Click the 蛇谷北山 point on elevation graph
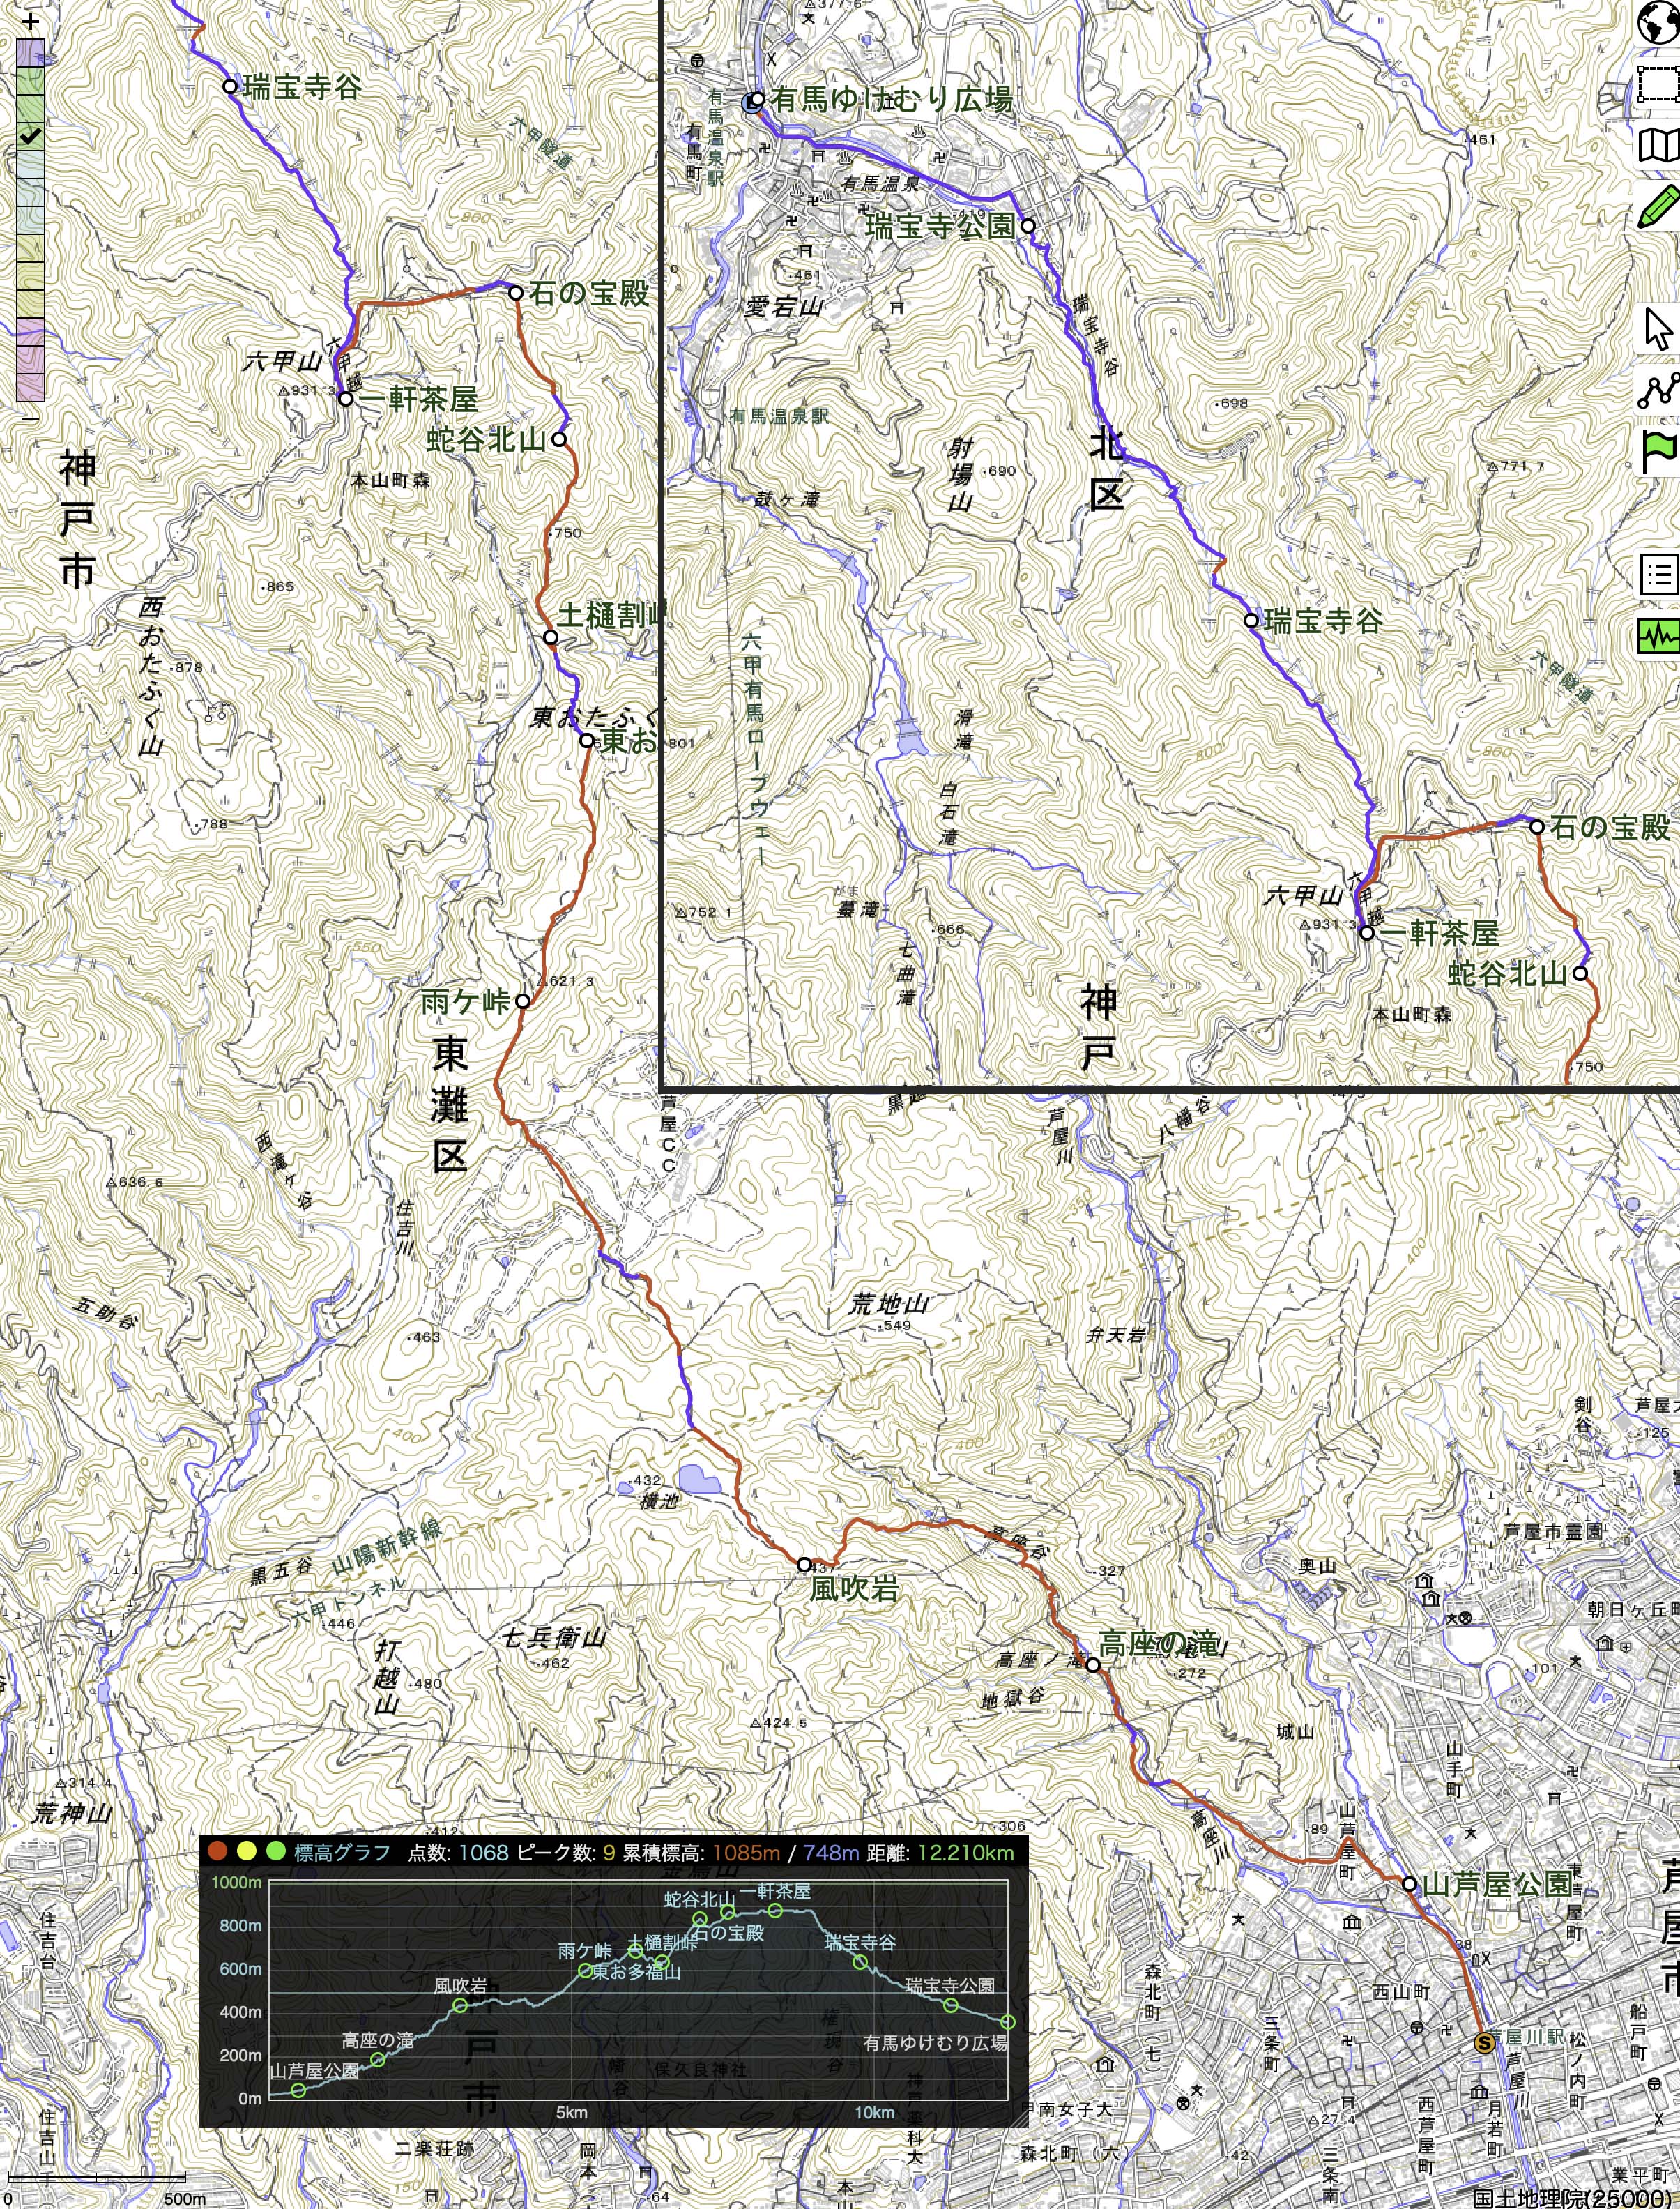The image size is (1680, 2209). coord(700,1919)
